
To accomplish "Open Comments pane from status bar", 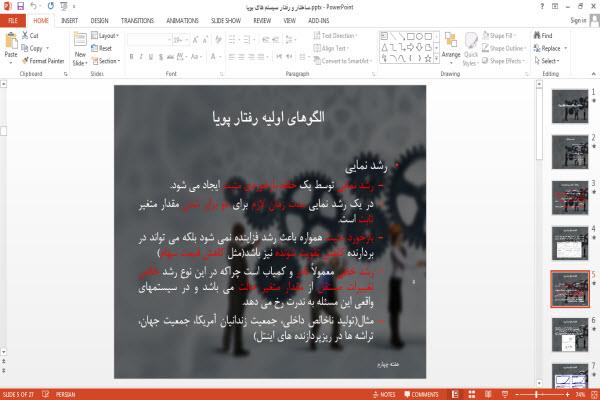I will click(x=421, y=395).
